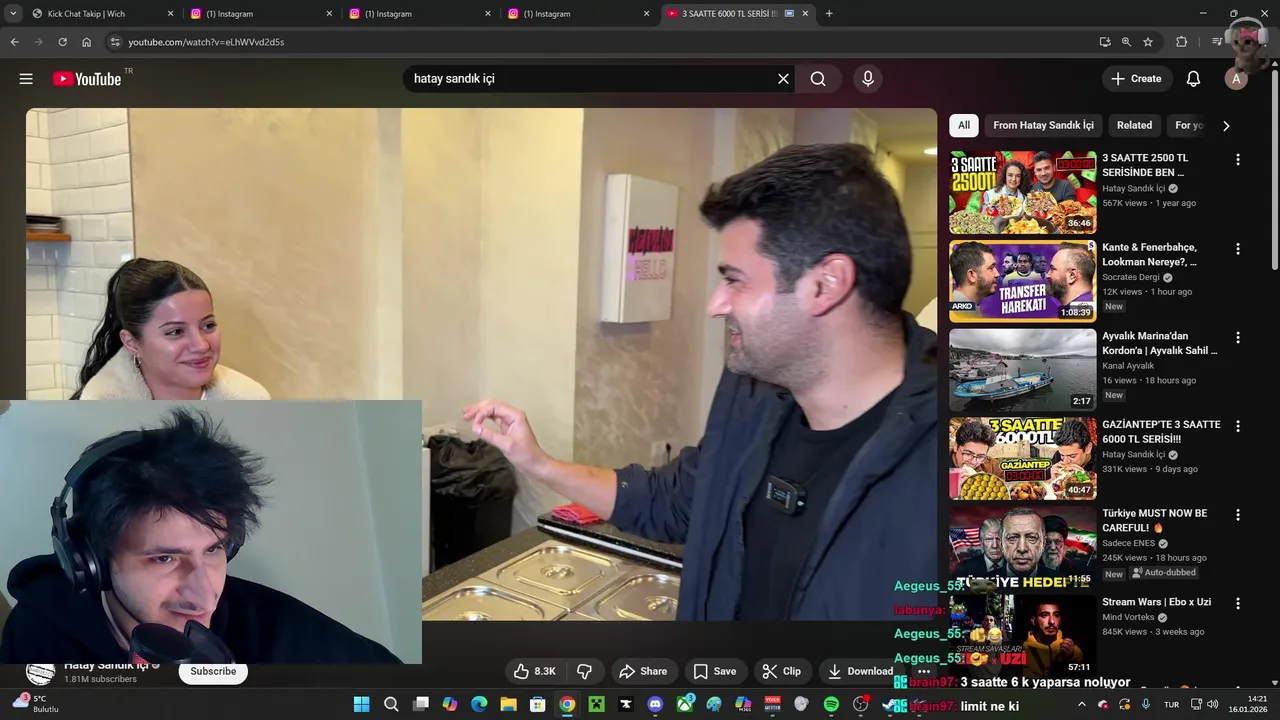Open options for GAZİANTEP'TE 3 SAATTE video

point(1238,426)
